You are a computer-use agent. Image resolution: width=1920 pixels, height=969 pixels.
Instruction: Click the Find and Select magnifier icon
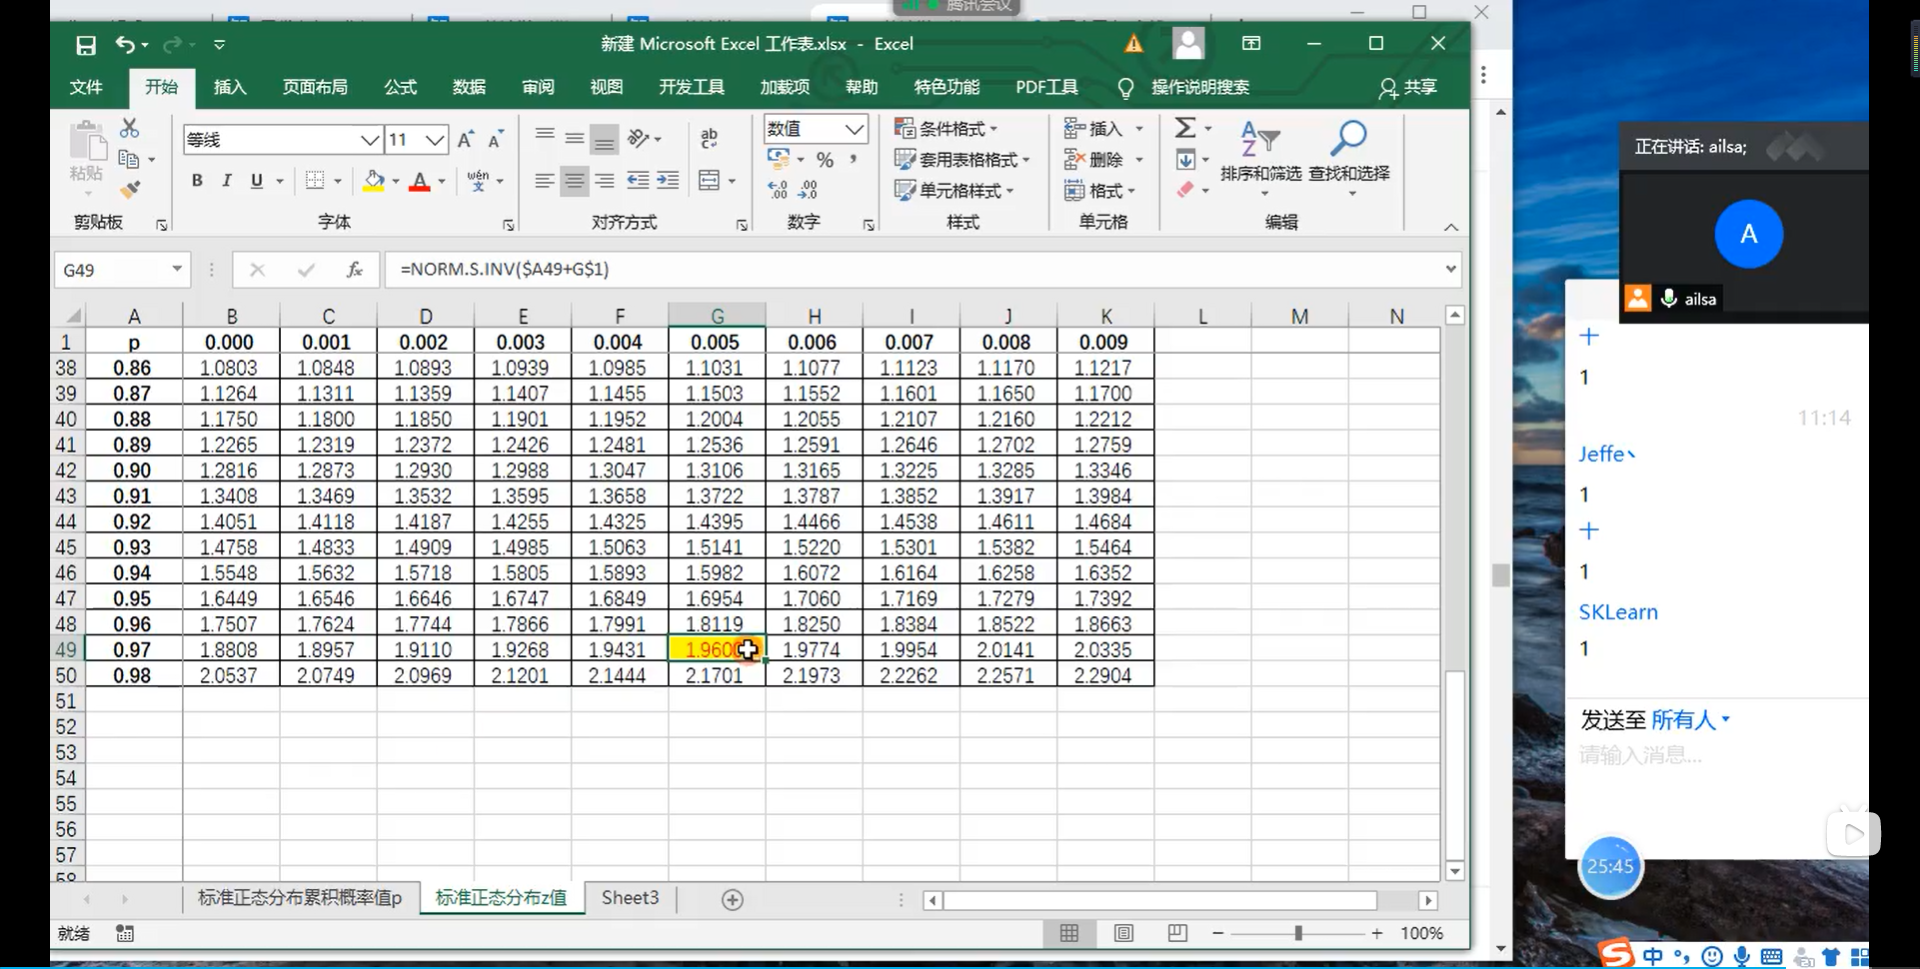pyautogui.click(x=1349, y=139)
